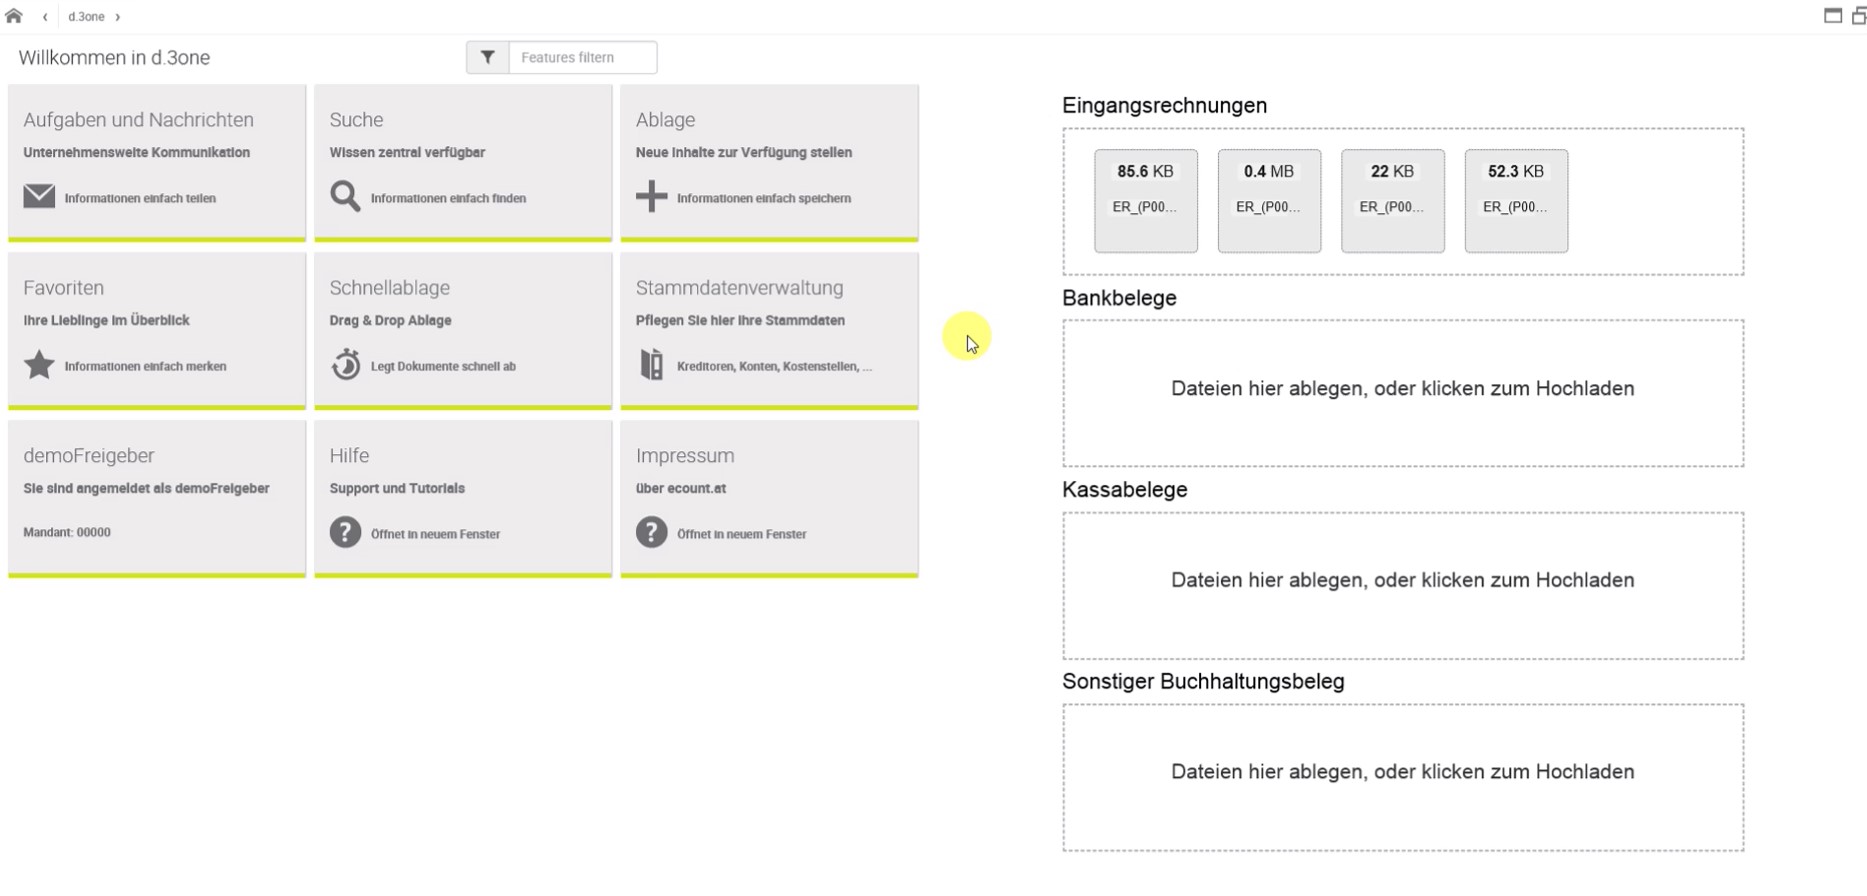Click the magnifying glass icon in Suche

pos(345,196)
